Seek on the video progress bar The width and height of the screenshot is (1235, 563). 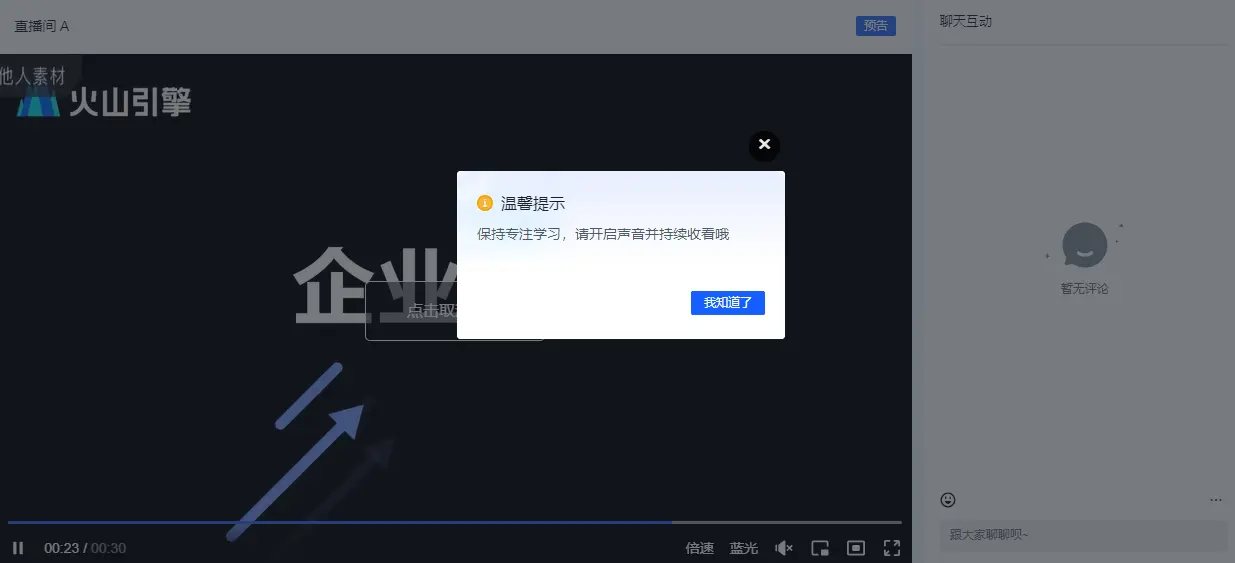455,522
